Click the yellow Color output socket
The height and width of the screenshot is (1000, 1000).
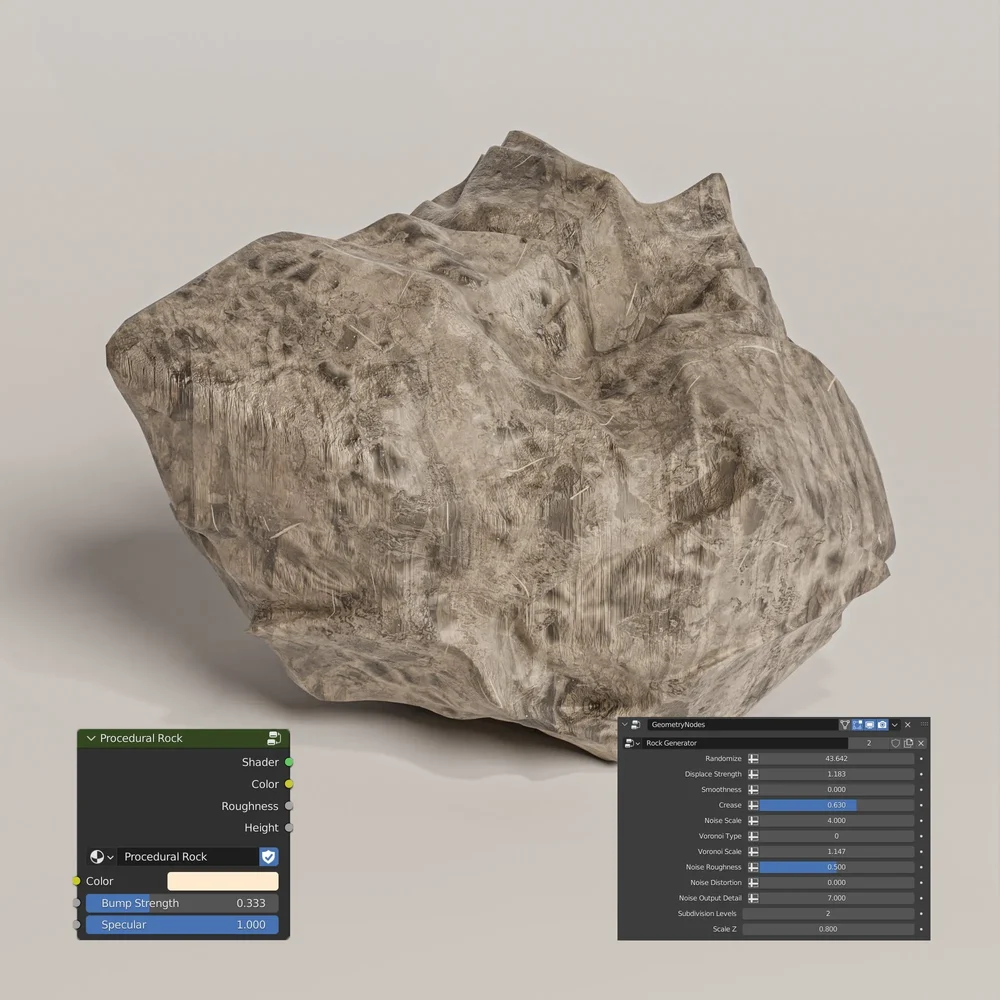pyautogui.click(x=289, y=784)
